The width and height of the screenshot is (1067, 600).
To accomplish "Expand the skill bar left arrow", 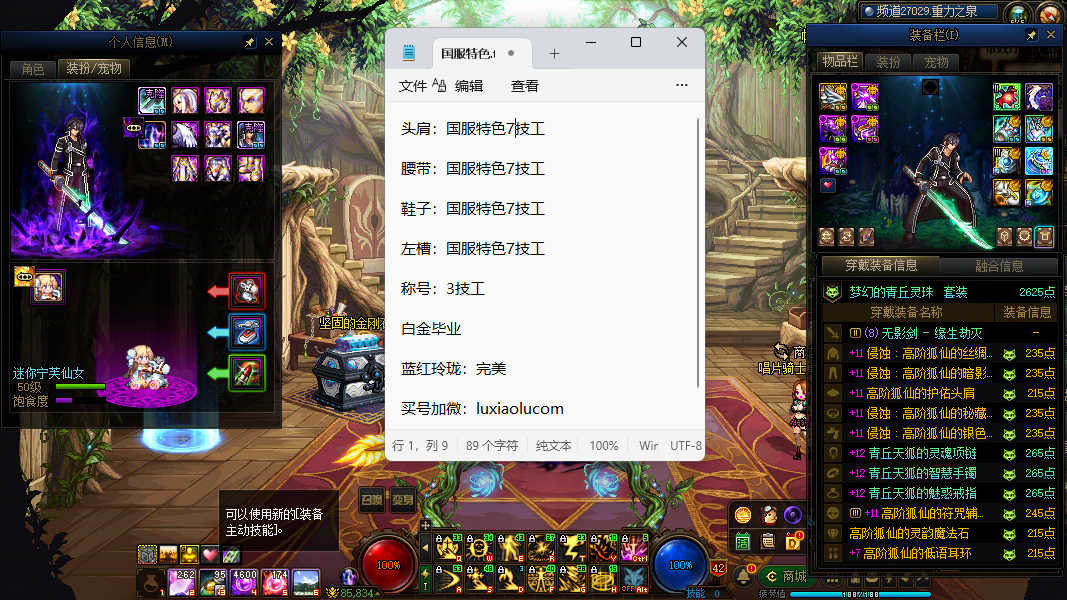I will (x=425, y=547).
